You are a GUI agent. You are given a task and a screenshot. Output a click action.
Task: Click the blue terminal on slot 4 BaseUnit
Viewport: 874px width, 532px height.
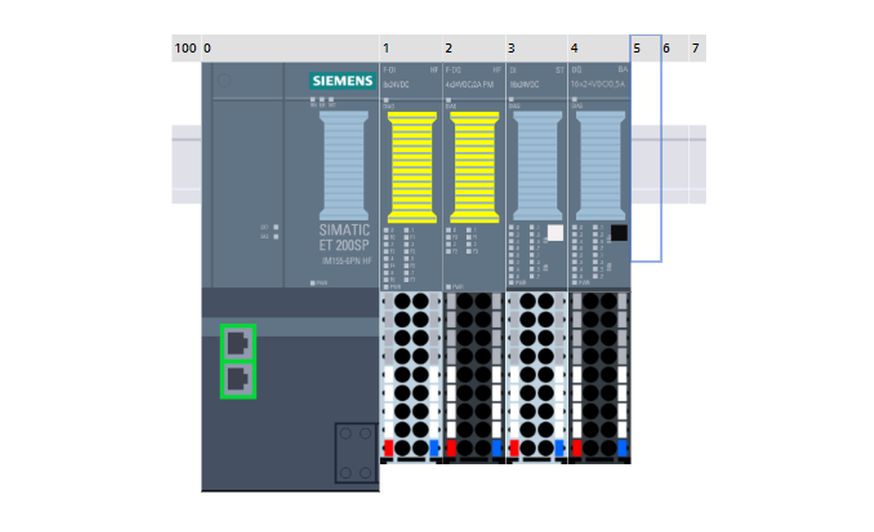[x=623, y=448]
